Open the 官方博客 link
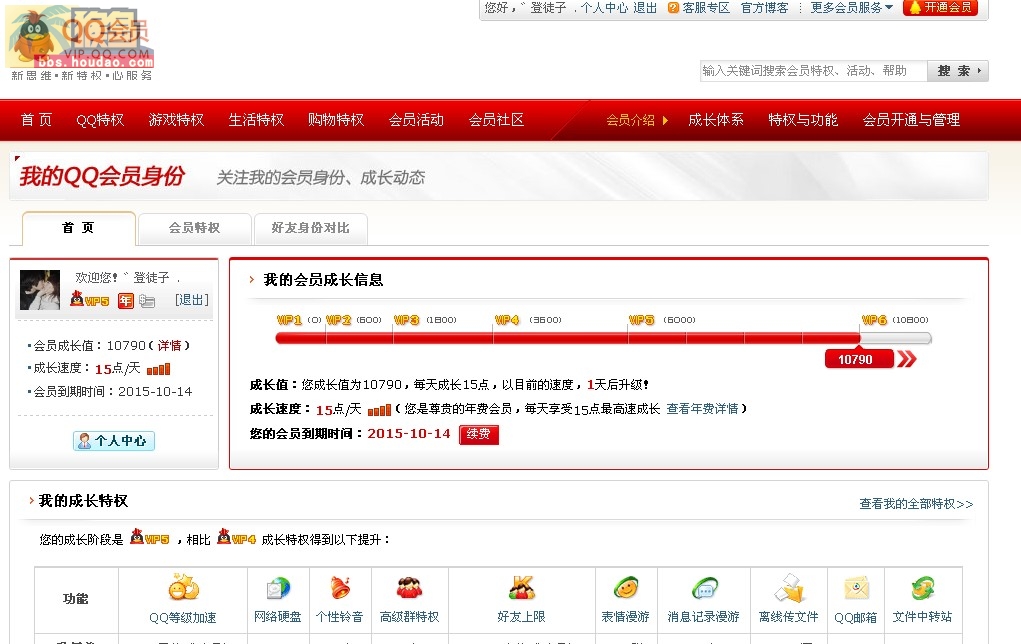Viewport: 1021px width, 644px height. click(x=764, y=8)
